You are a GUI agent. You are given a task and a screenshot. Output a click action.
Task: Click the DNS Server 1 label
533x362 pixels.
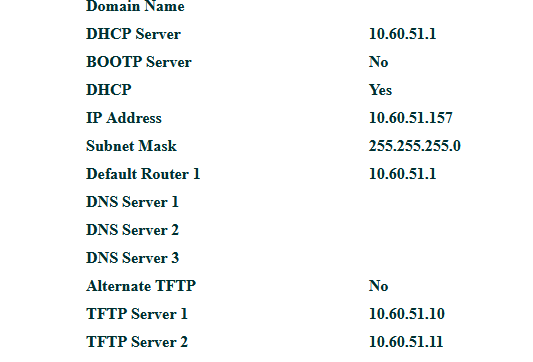point(132,202)
